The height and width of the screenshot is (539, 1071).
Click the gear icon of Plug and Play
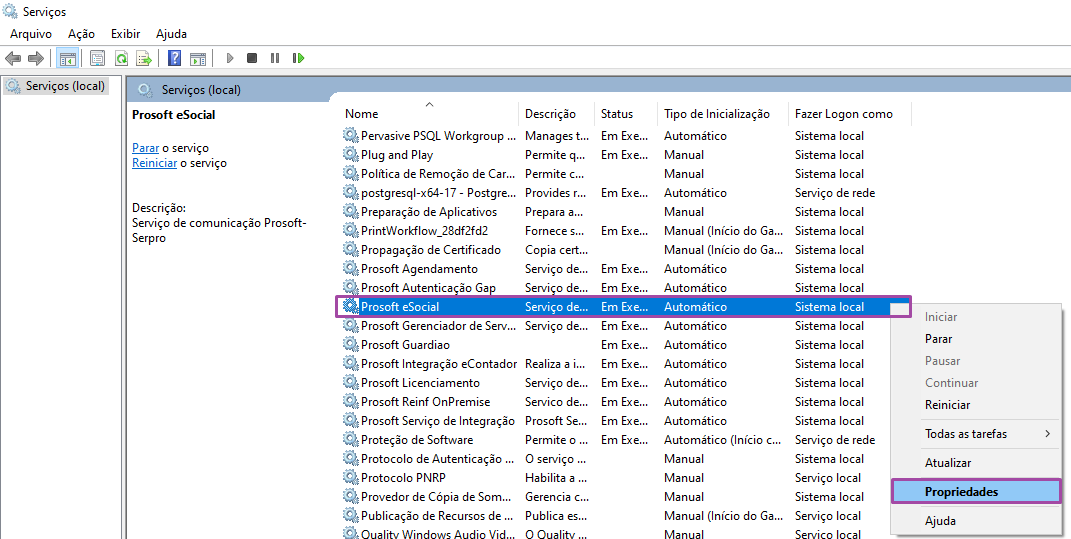pyautogui.click(x=350, y=154)
